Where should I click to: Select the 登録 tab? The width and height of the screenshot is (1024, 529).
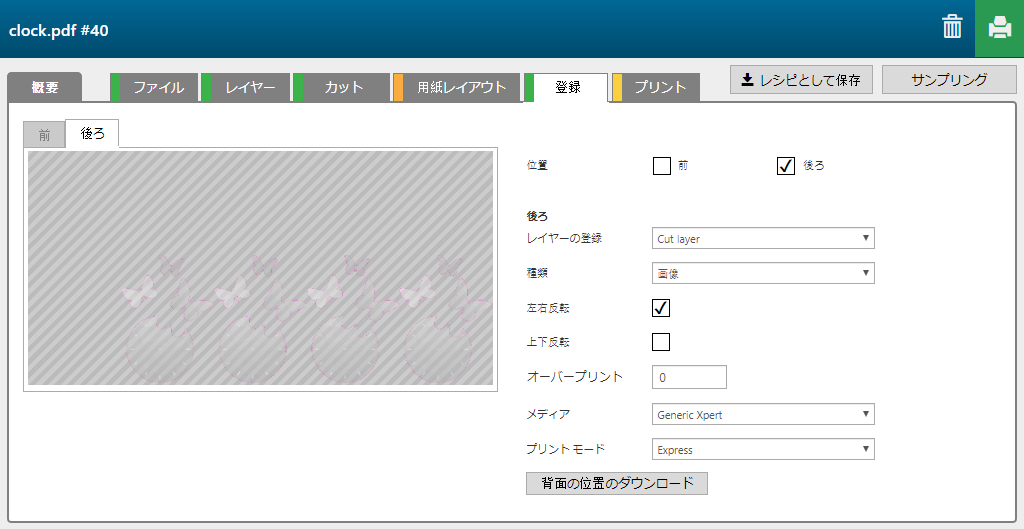click(566, 88)
